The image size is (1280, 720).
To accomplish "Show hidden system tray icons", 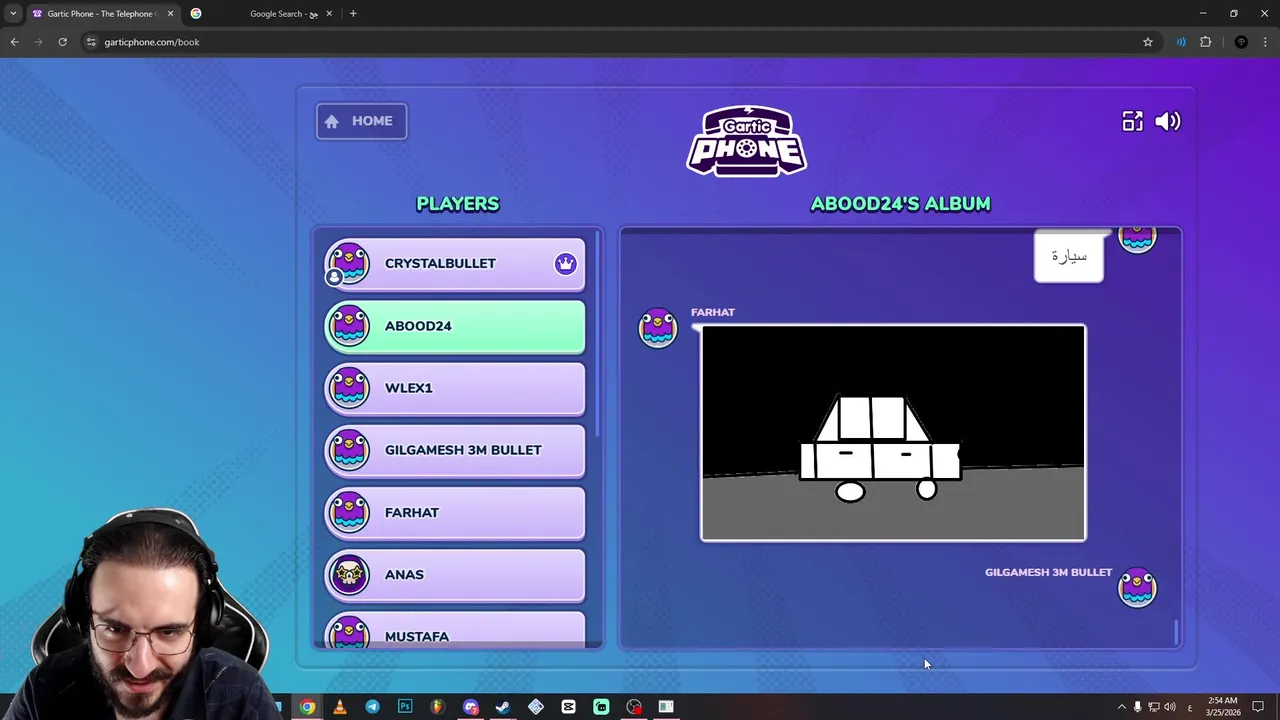I will (x=1121, y=707).
